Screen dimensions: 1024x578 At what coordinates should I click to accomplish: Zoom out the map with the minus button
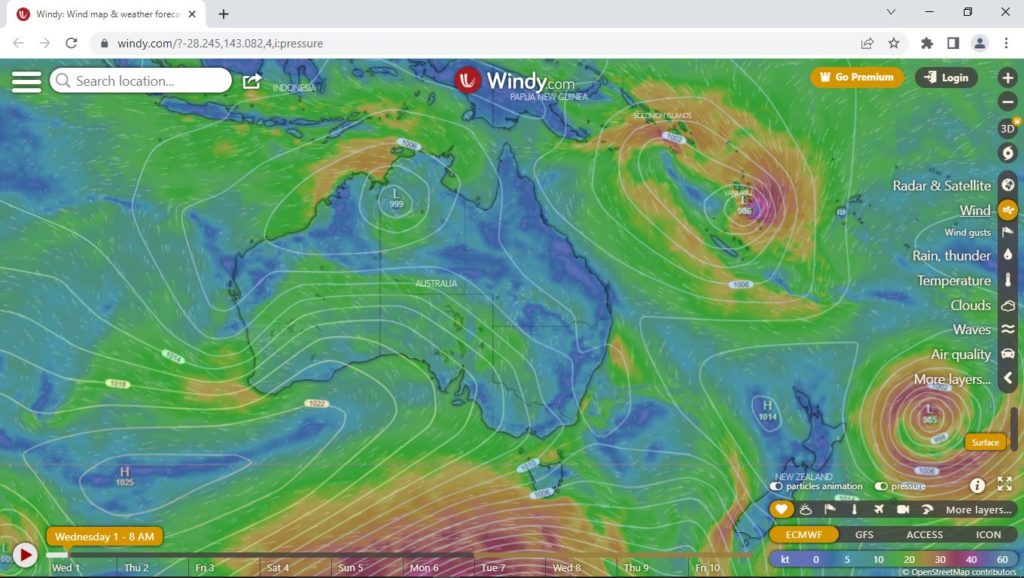tap(1008, 101)
